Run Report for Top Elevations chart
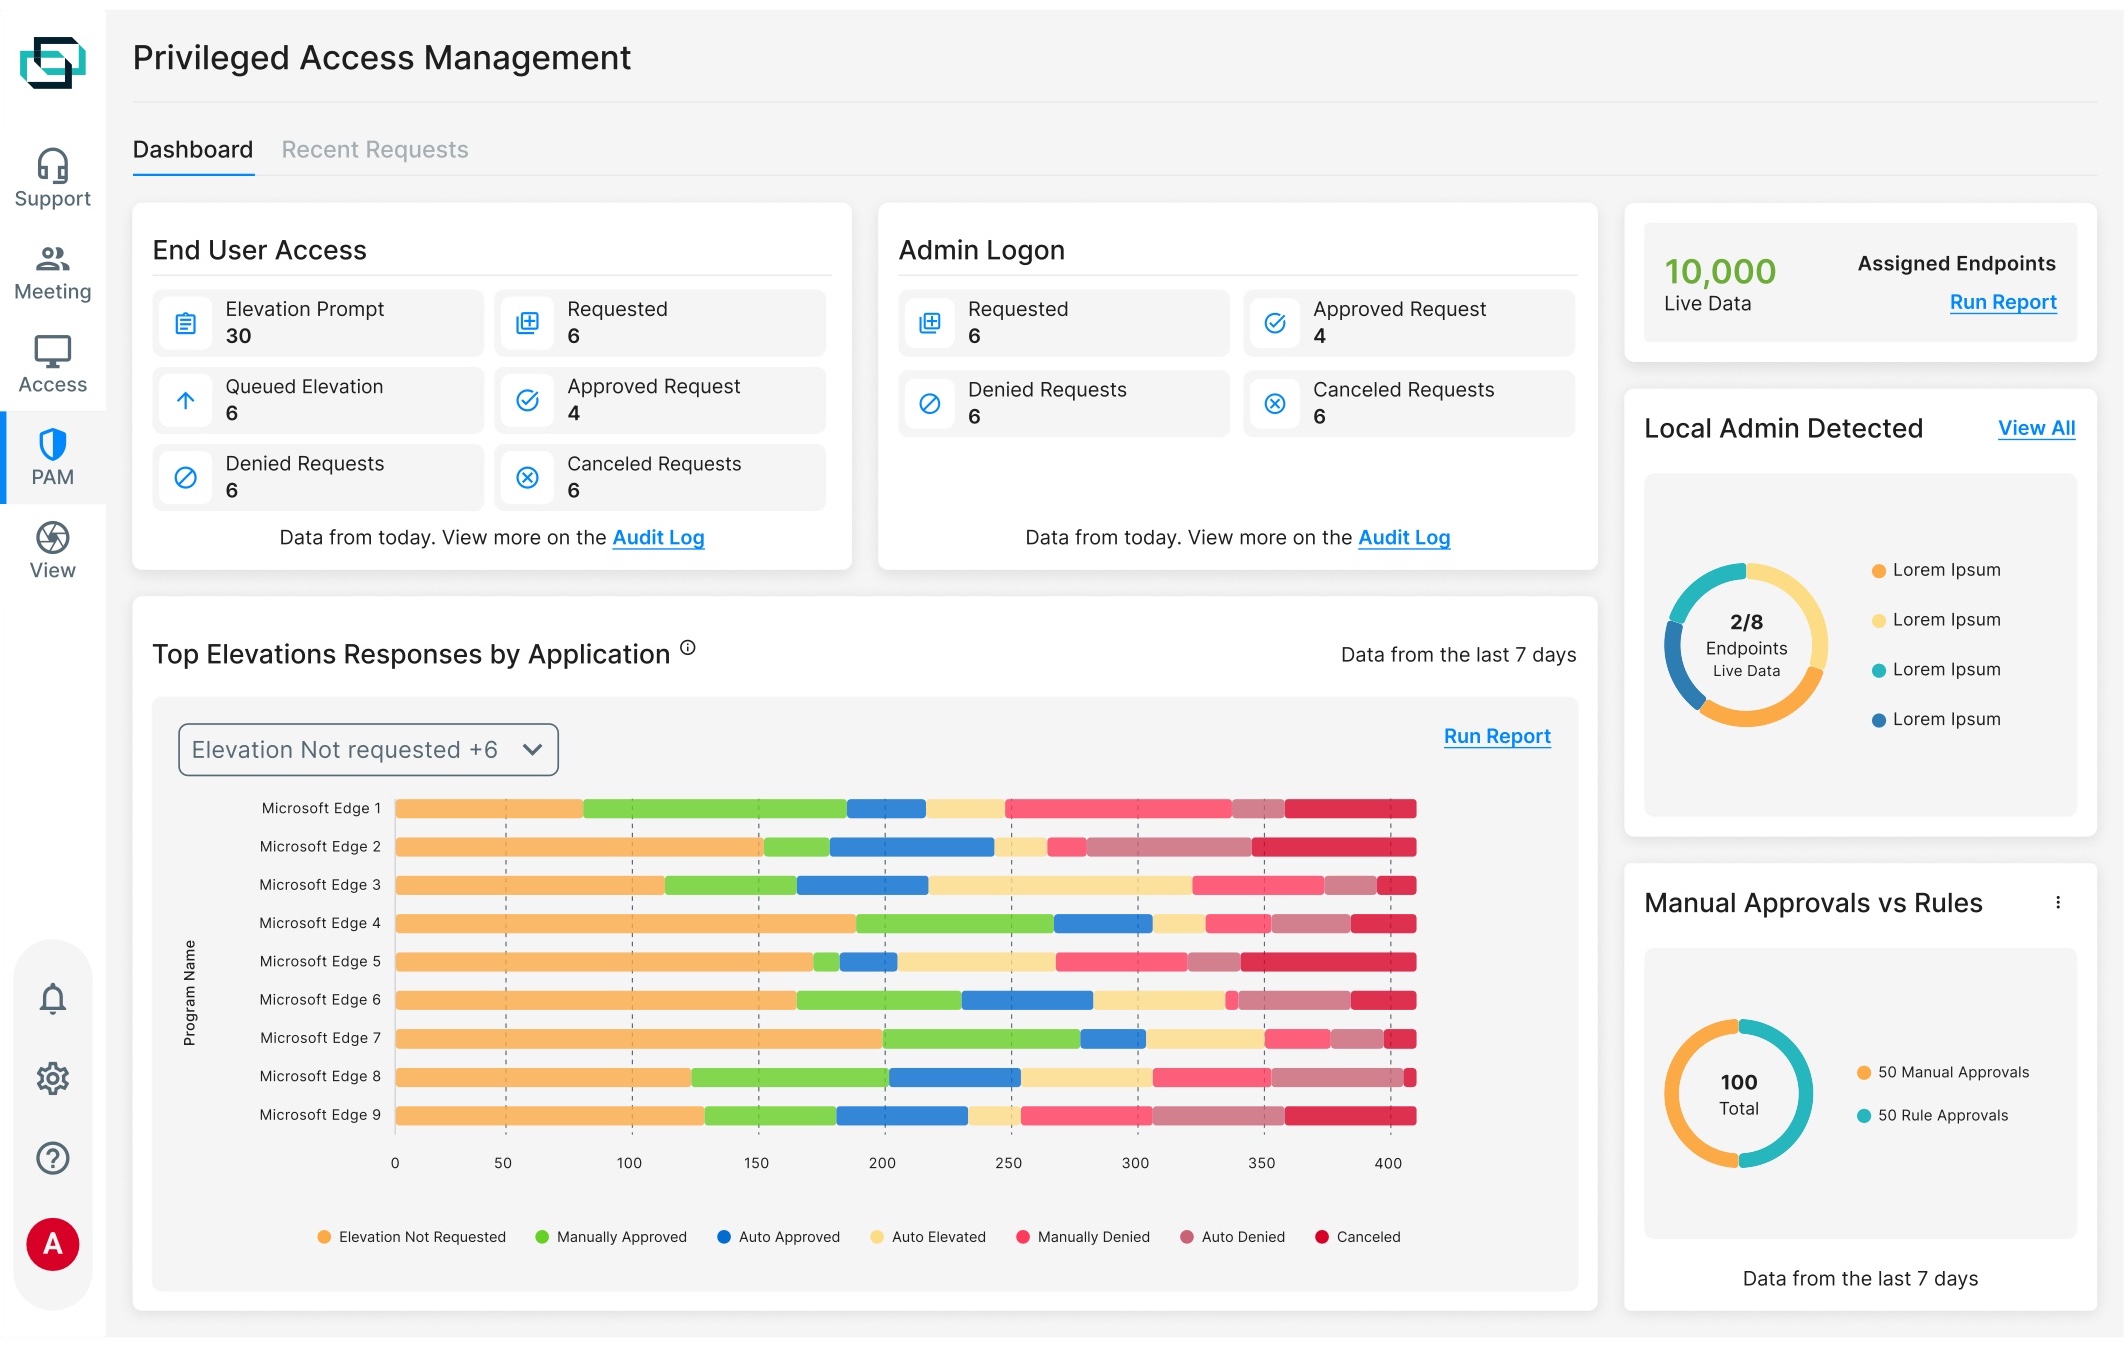 (1497, 736)
